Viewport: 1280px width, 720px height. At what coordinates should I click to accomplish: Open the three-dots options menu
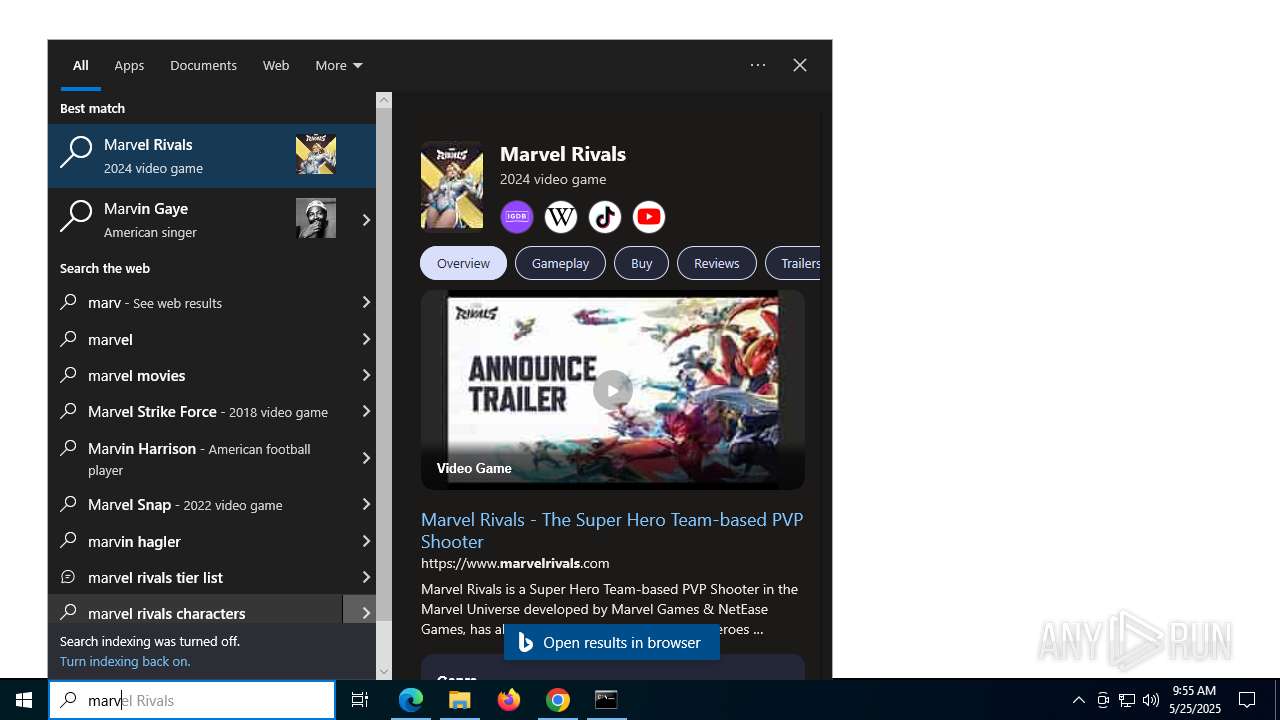758,65
